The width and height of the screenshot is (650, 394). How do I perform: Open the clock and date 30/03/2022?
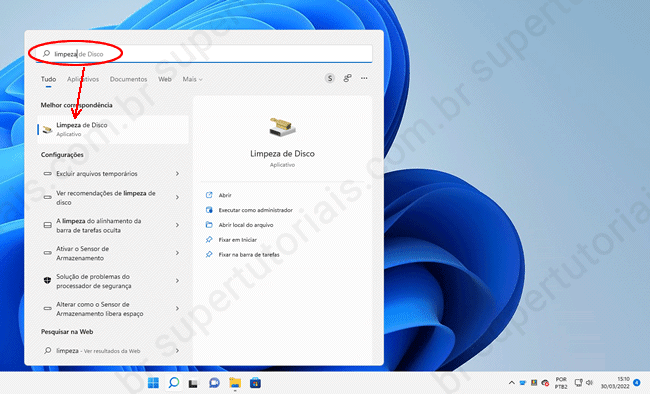(615, 383)
